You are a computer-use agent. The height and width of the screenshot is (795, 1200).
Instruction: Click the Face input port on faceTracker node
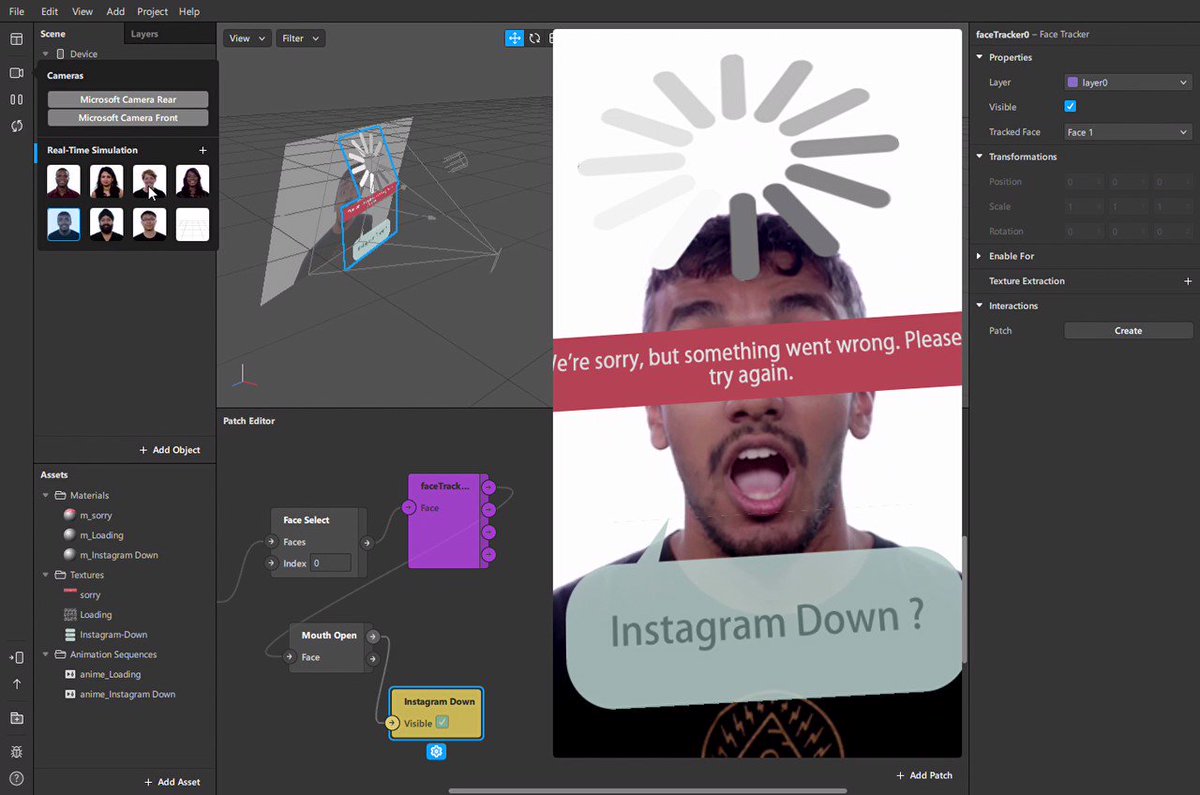click(408, 508)
